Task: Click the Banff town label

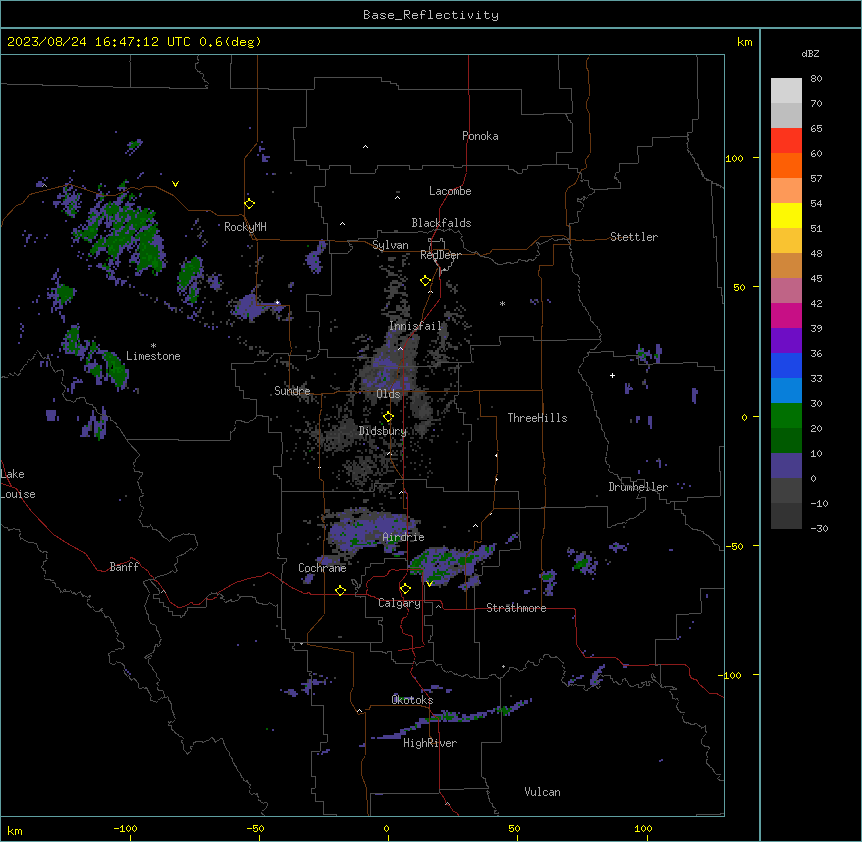Action: 124,567
